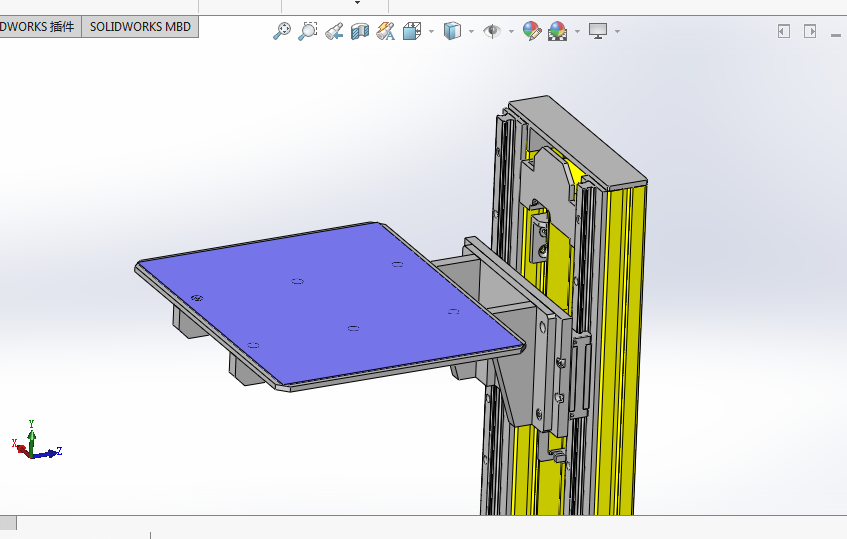Expand the View Settings dropdown arrow
847x539 pixels.
tap(617, 31)
